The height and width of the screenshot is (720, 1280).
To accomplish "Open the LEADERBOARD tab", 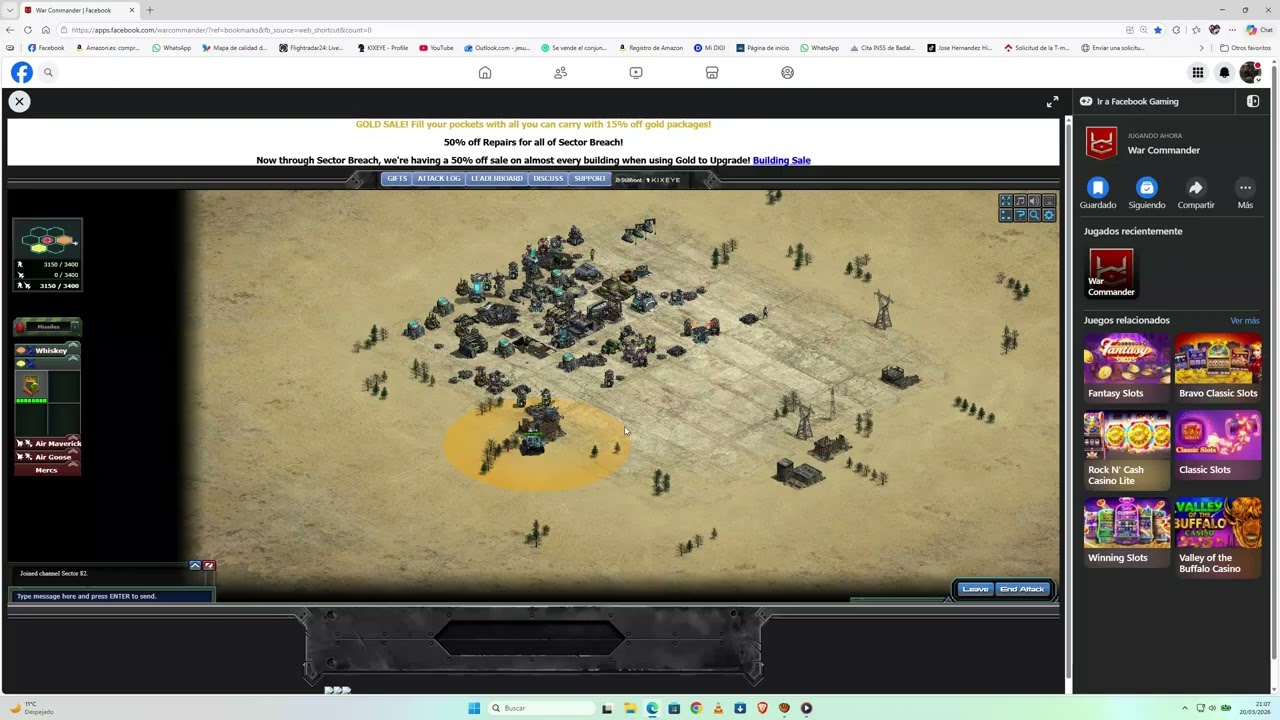I will pos(497,179).
